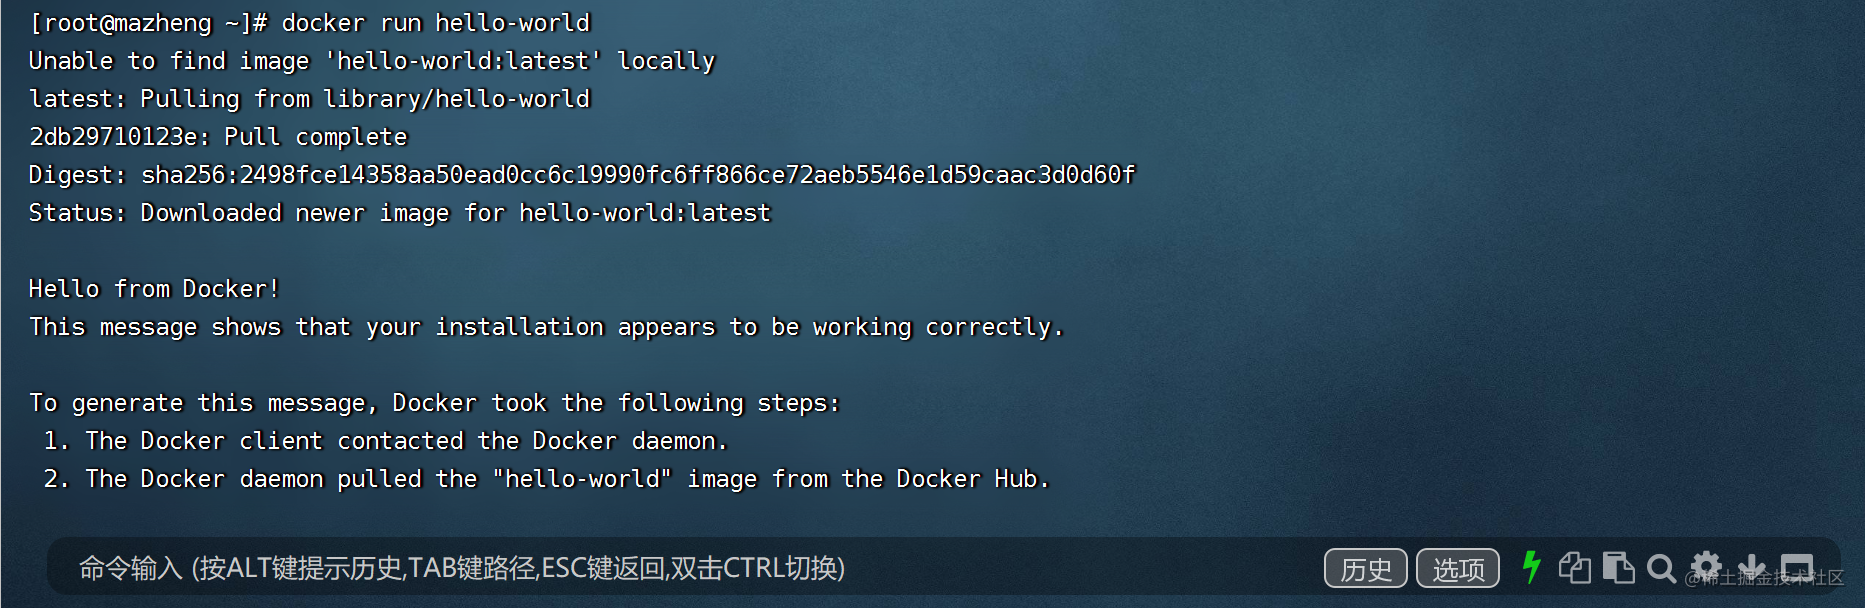1865x608 pixels.
Task: Click the paste clipboard icon
Action: pos(1618,568)
